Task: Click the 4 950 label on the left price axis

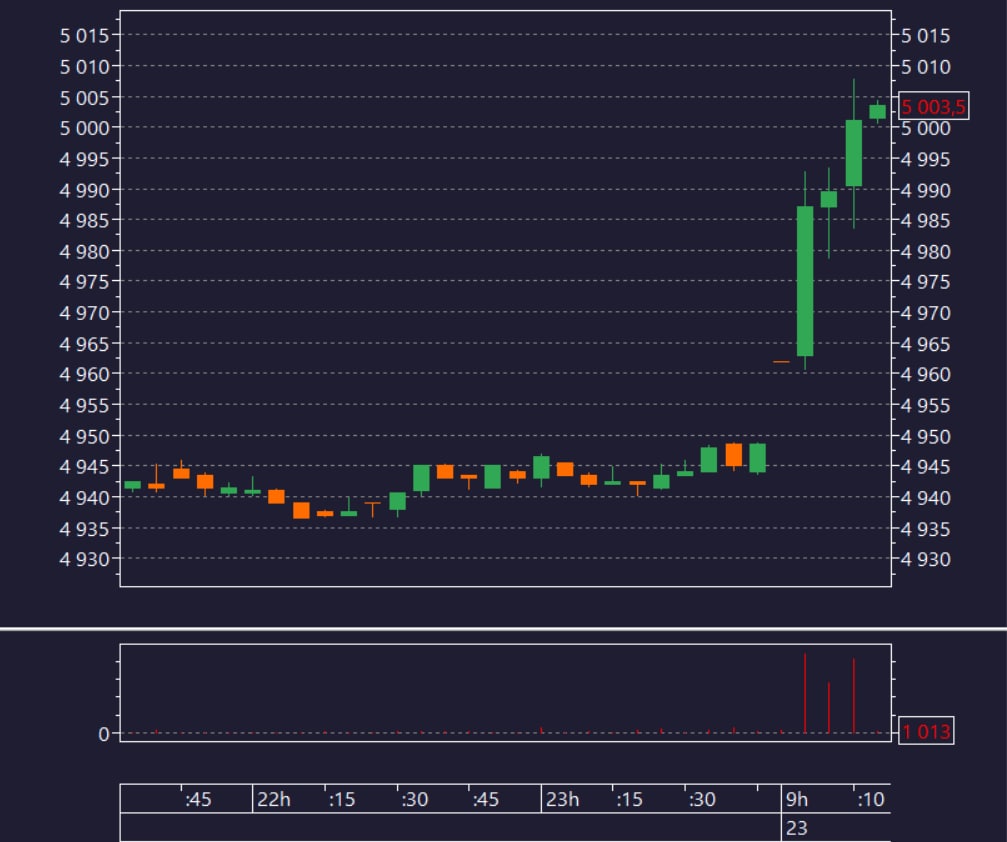Action: coord(84,437)
